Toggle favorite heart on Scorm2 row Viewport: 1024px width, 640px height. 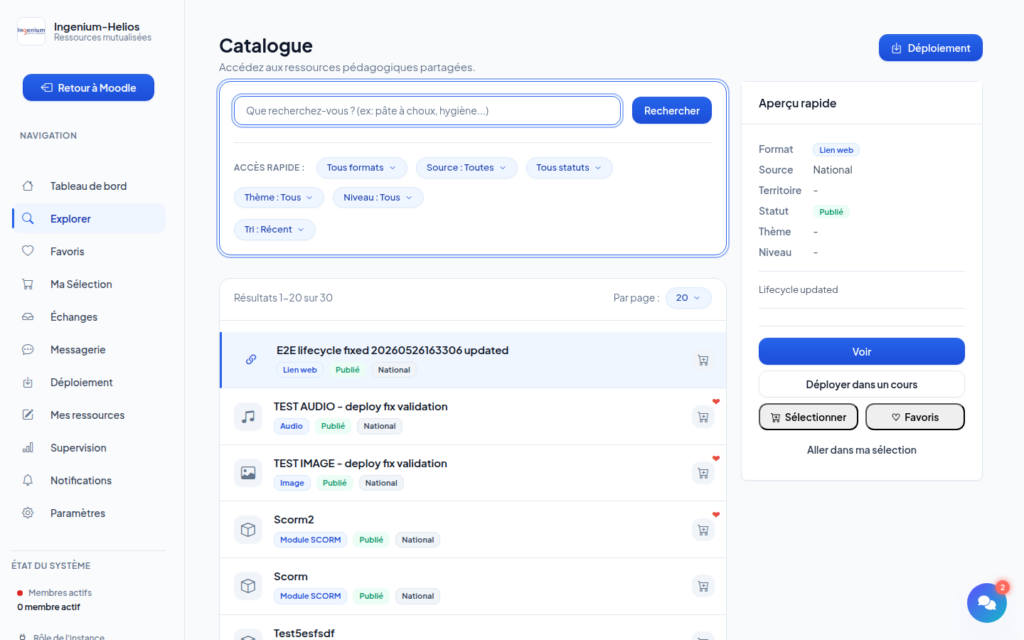pyautogui.click(x=716, y=515)
